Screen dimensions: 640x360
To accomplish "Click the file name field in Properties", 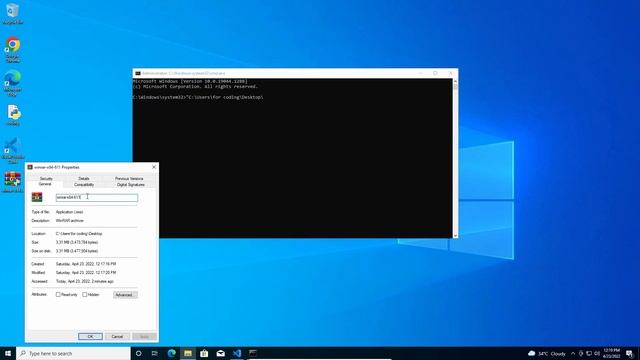I will coord(97,198).
